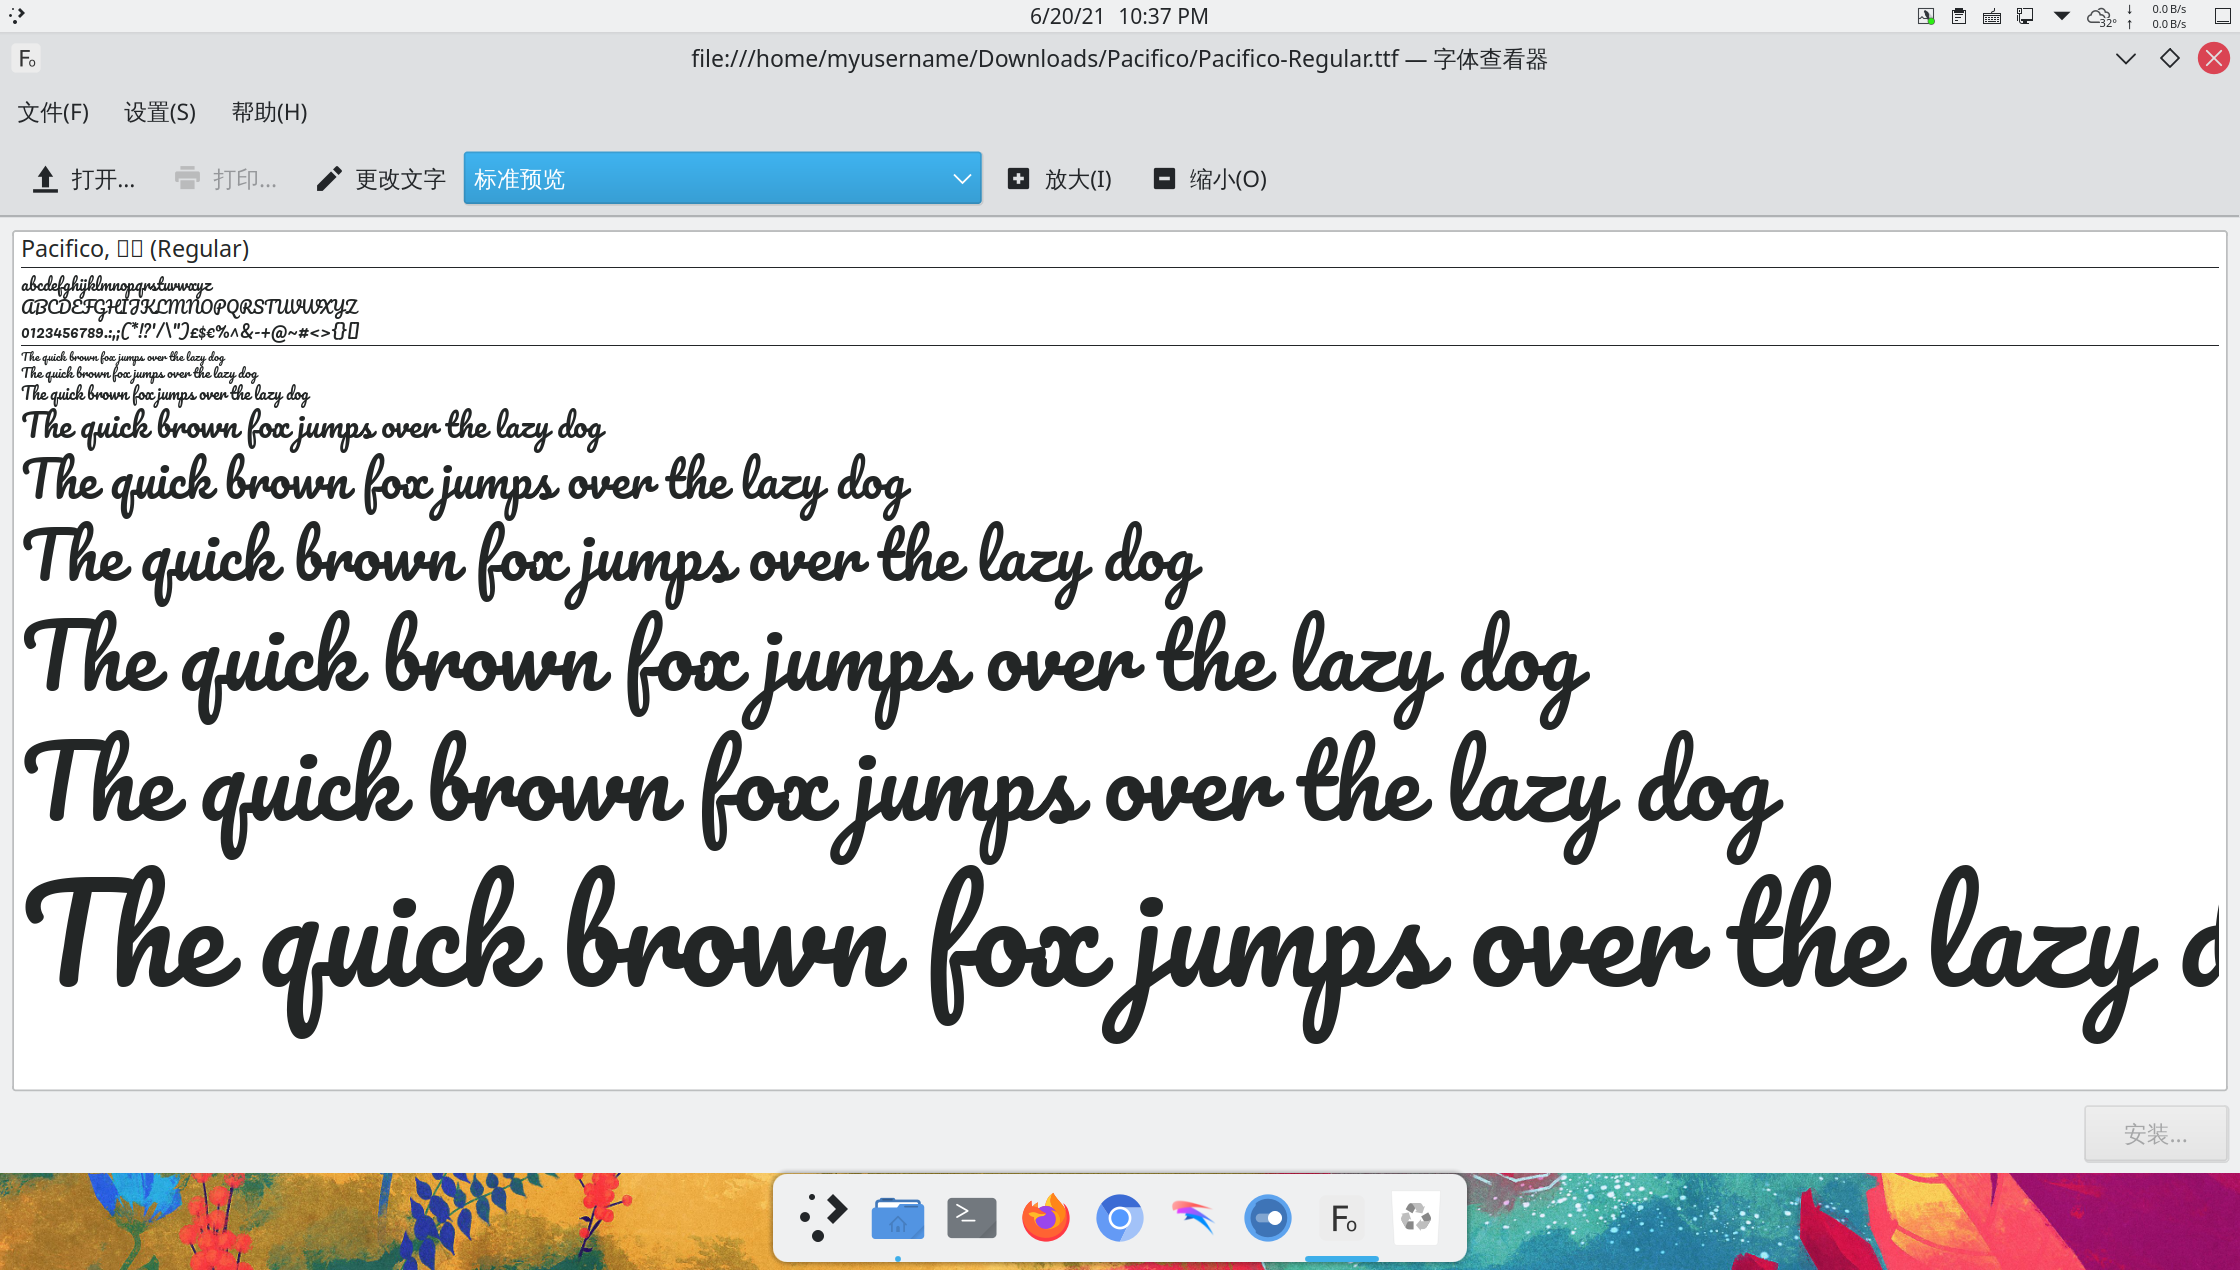Click the Change Text (更改文字) pencil button

tap(381, 179)
